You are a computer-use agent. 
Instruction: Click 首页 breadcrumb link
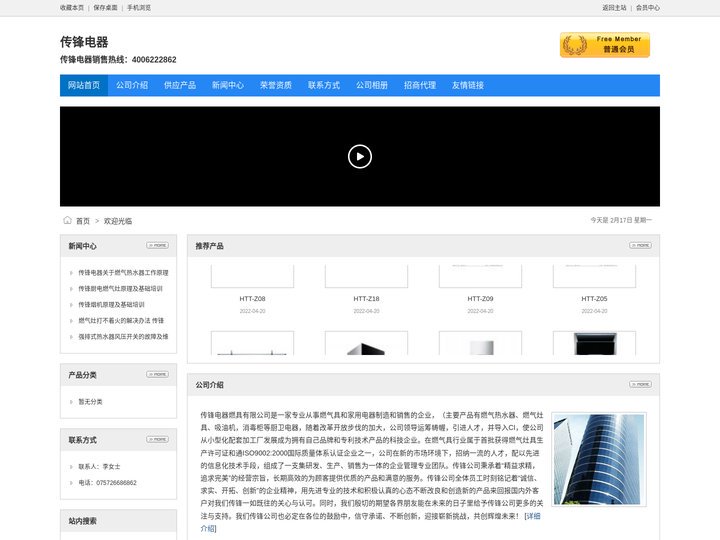[83, 221]
